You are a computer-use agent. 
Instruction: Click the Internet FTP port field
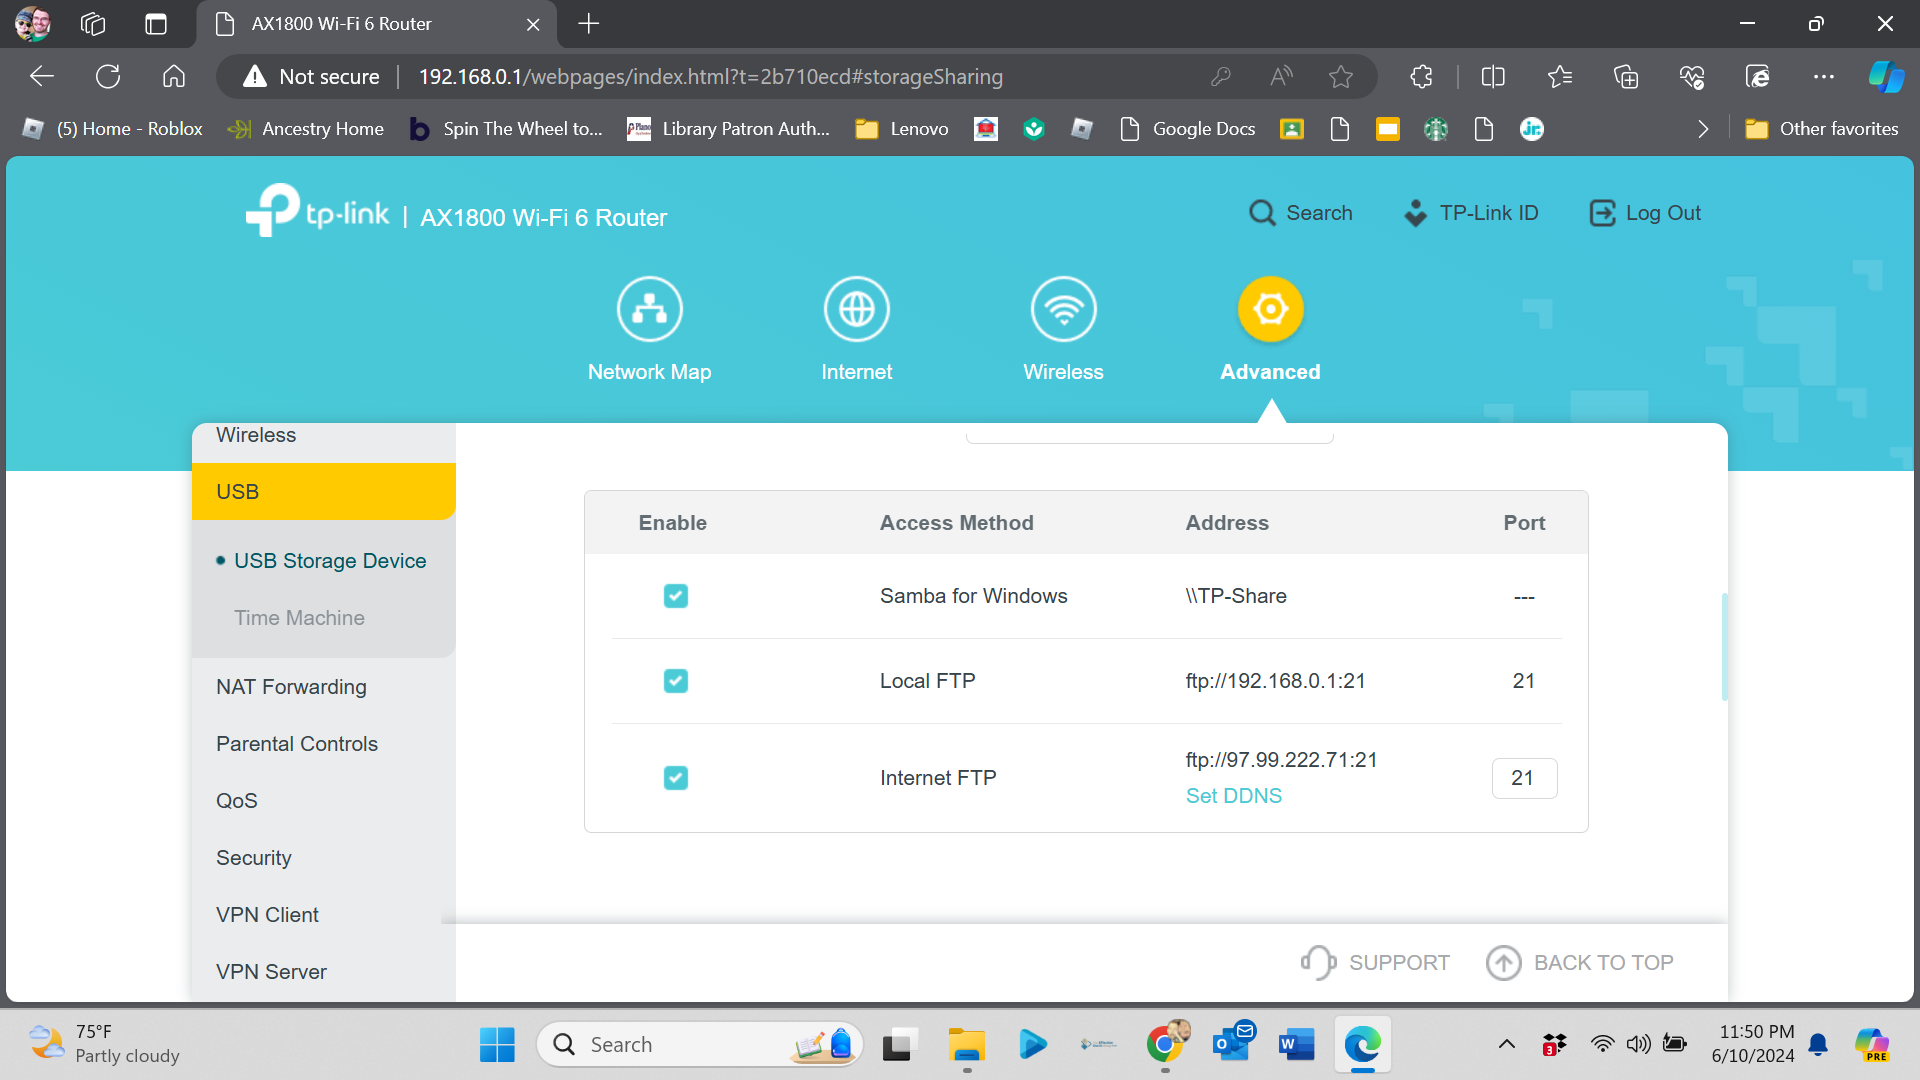1524,778
